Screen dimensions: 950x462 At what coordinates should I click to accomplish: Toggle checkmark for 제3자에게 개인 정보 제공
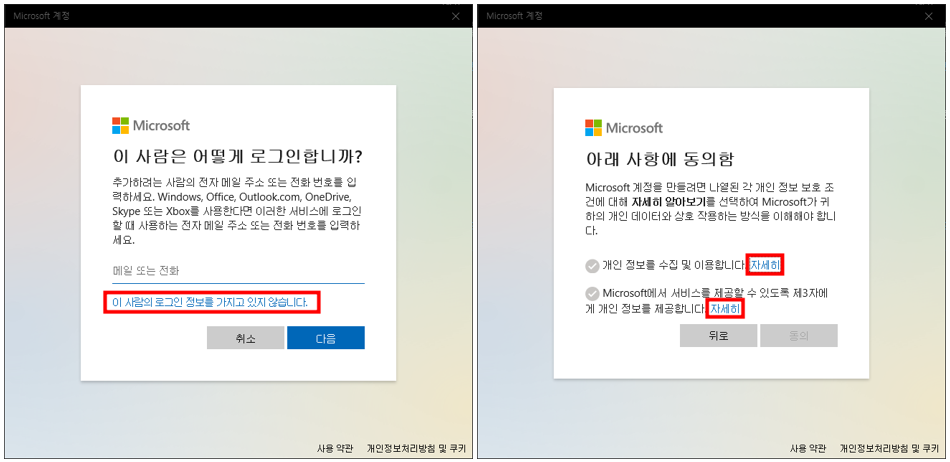592,294
